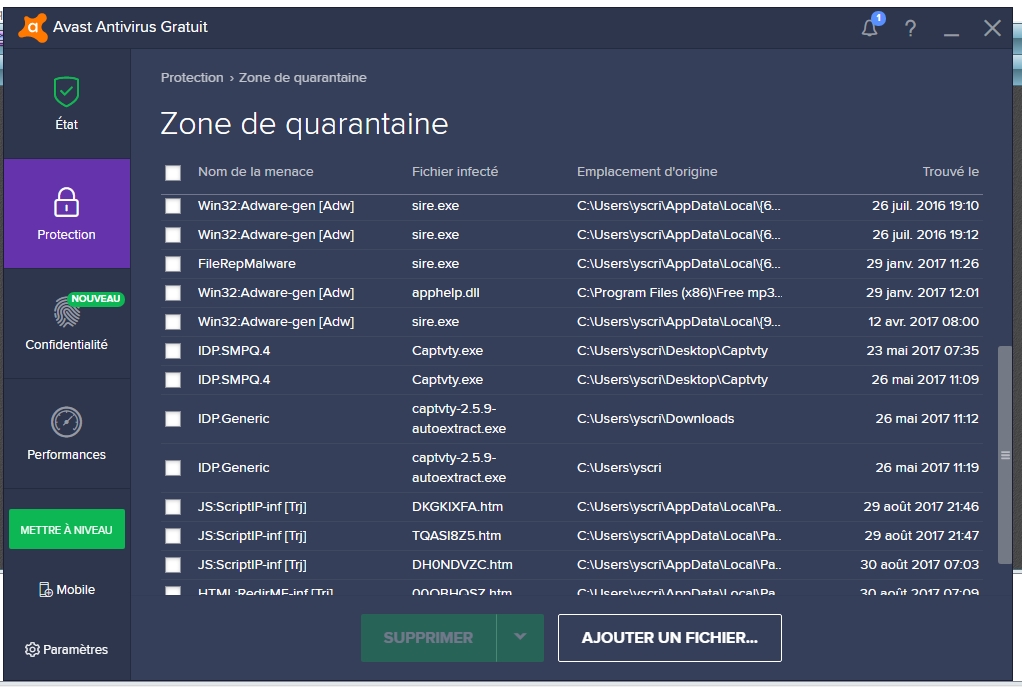Screen dimensions: 1022x687
Task: Check the apphelp.dll row checkbox
Action: 173,293
